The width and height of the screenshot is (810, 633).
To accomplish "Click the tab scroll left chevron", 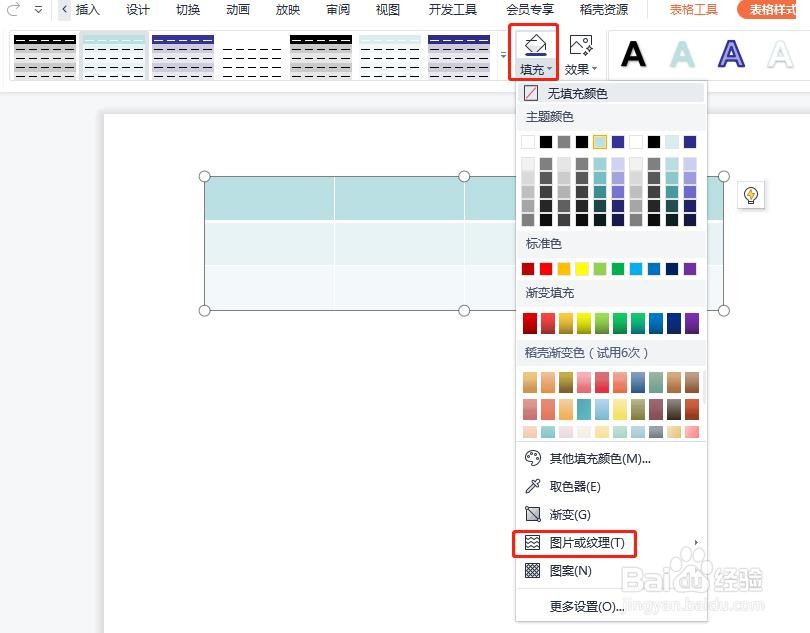I will [x=64, y=9].
